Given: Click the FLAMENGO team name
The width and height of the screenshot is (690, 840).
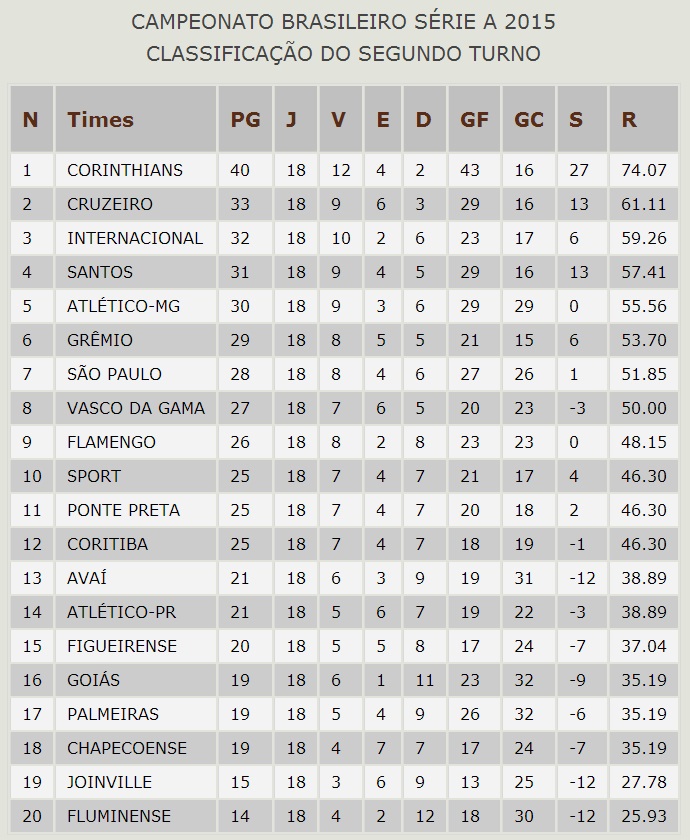Looking at the screenshot, I should click(111, 442).
